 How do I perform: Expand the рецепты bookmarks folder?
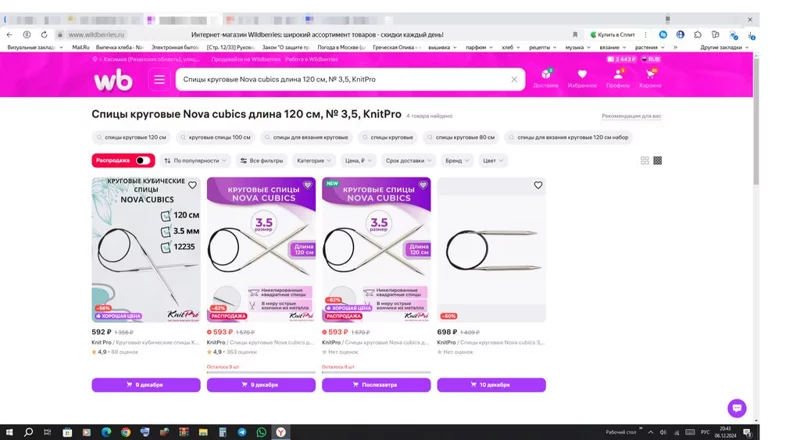pos(542,47)
